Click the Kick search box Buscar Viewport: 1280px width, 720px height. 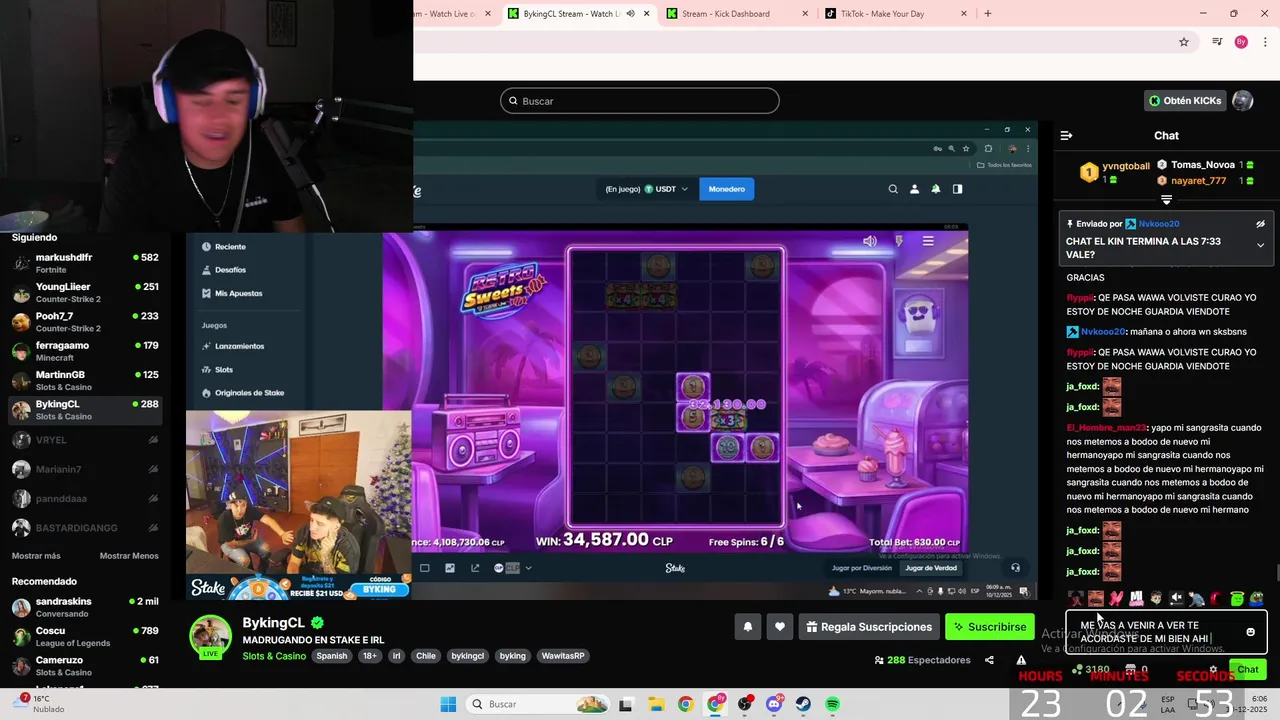640,101
